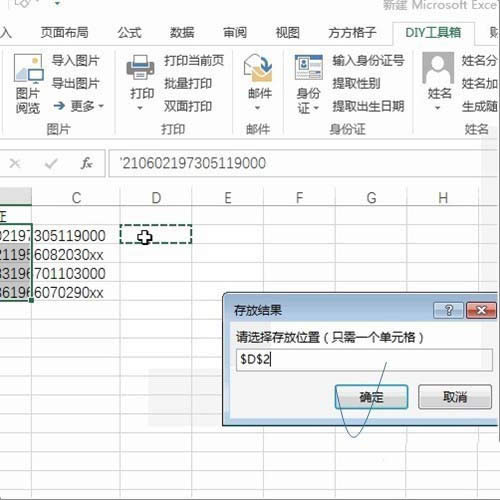The image size is (500, 500).
Task: Expand the 打印 dropdown arrow
Action: 140,108
